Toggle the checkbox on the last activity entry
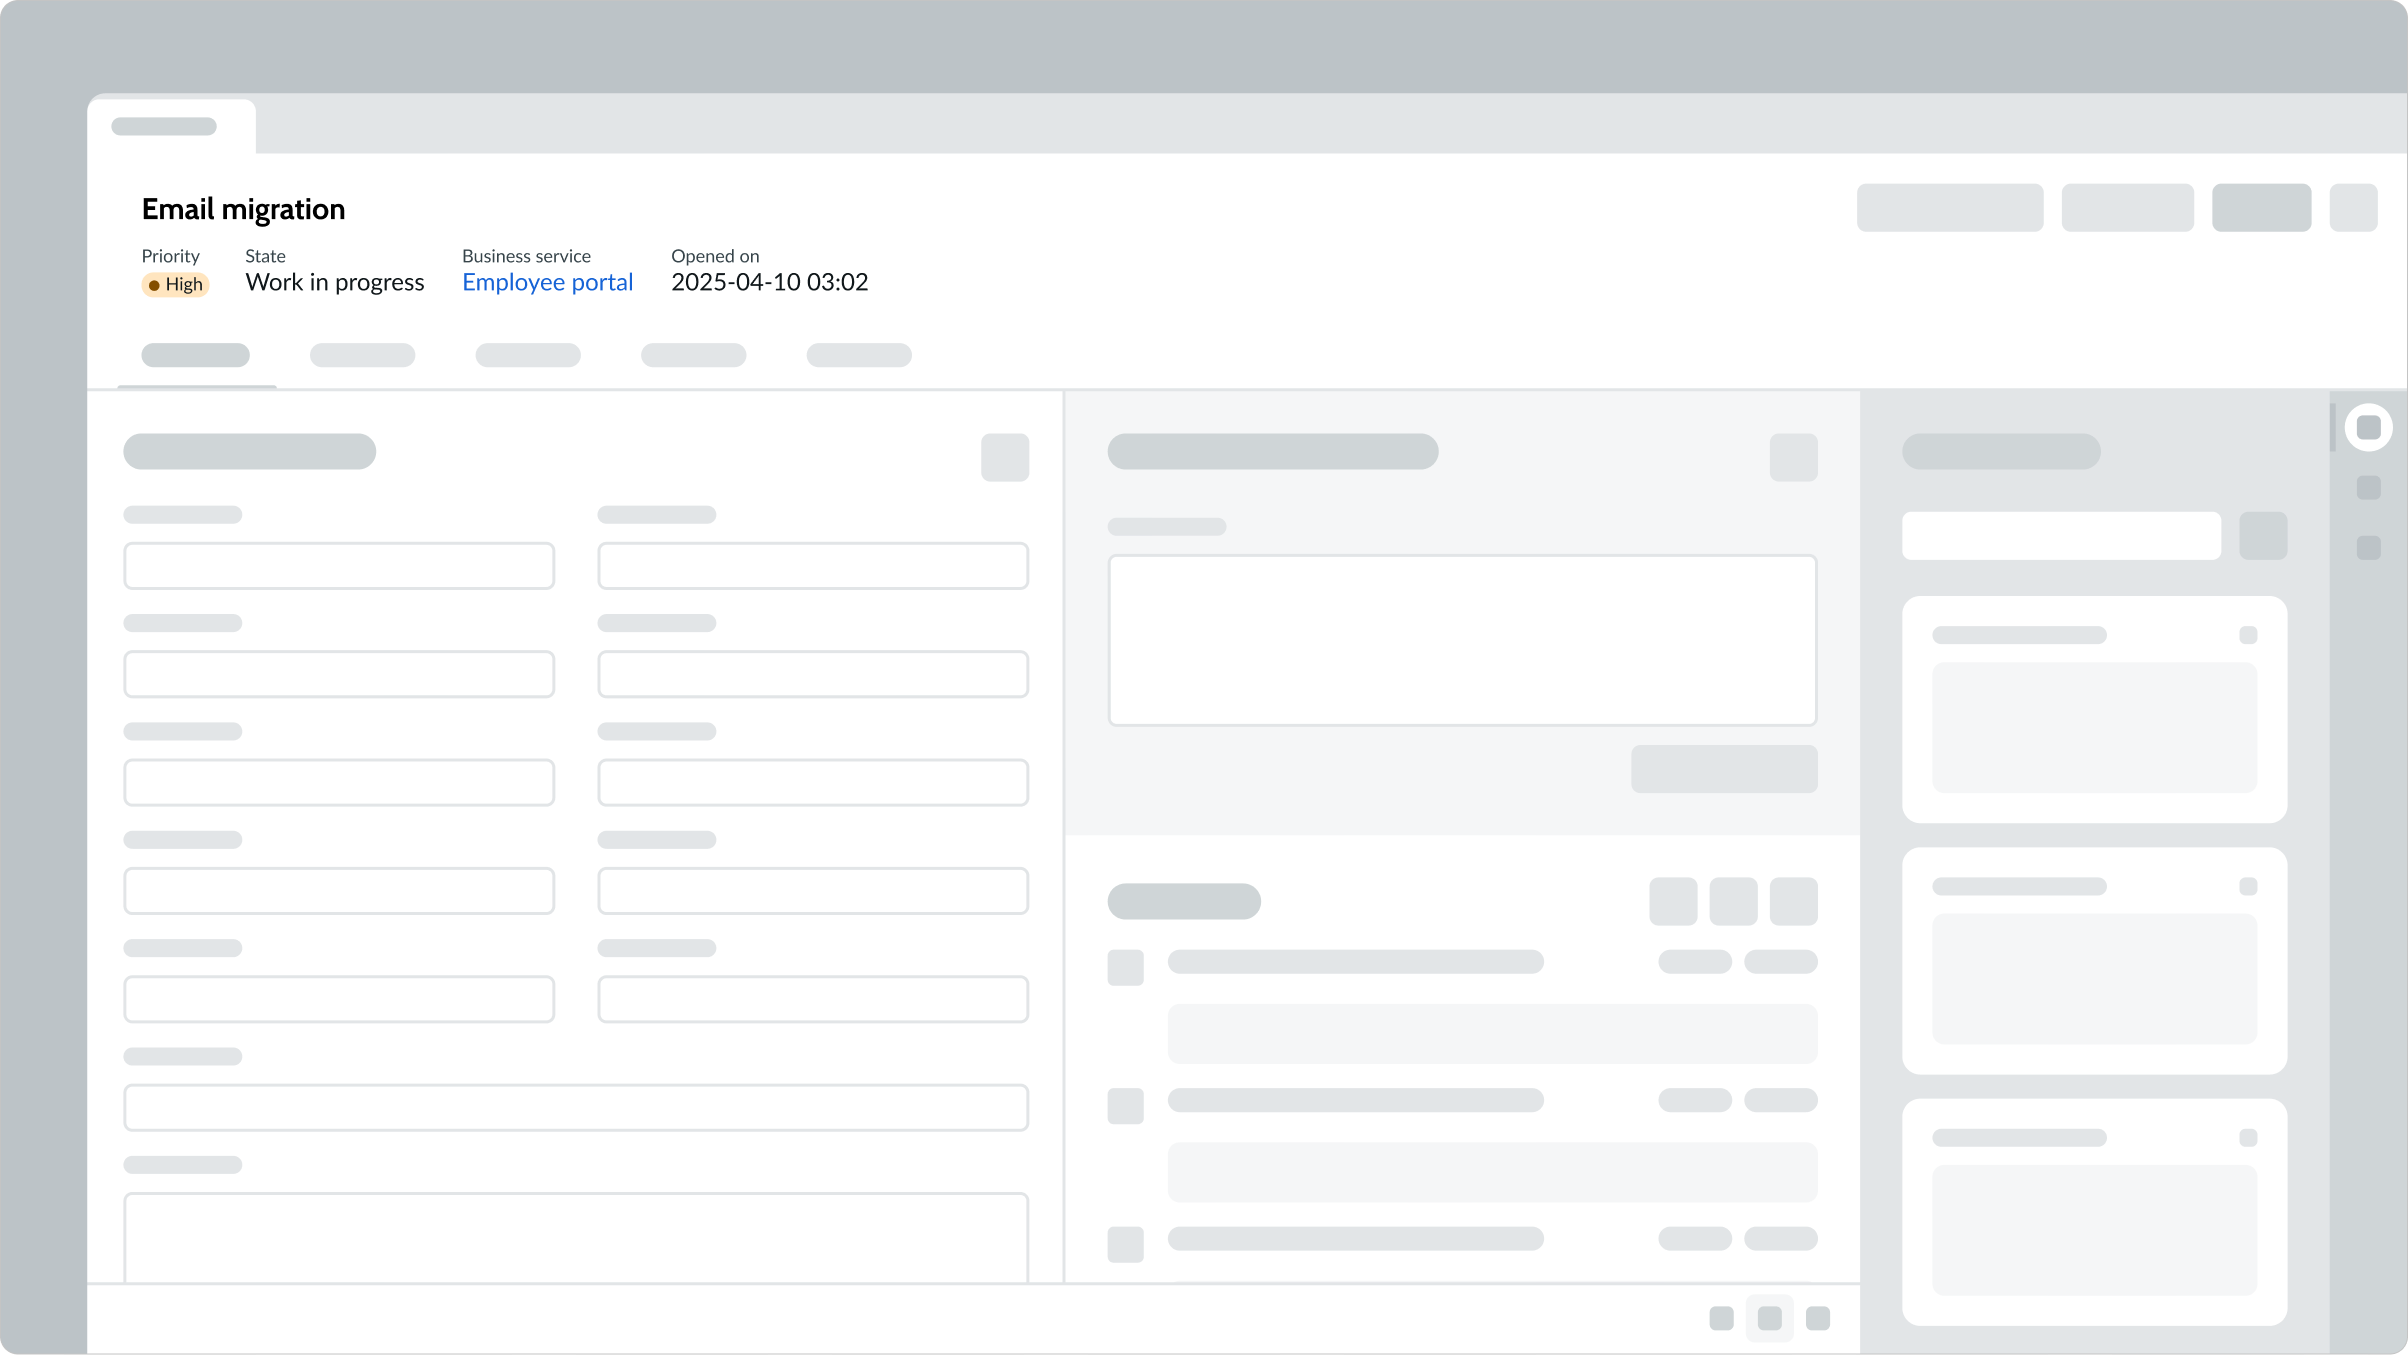 (1125, 1246)
